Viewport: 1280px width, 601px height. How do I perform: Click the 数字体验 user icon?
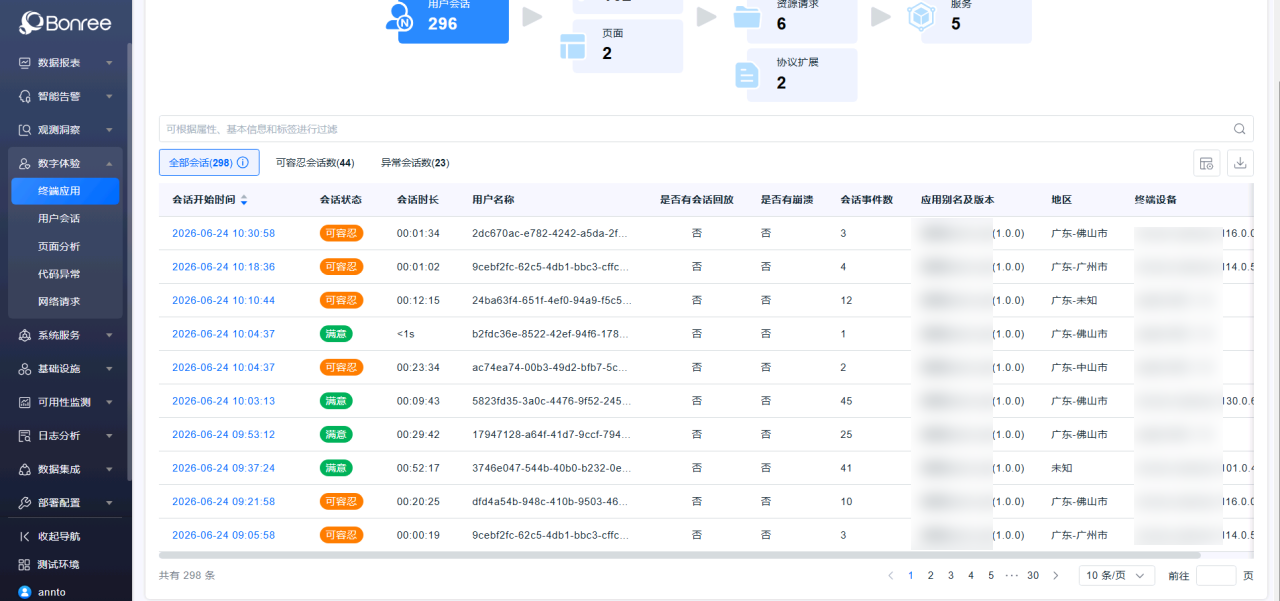[25, 163]
